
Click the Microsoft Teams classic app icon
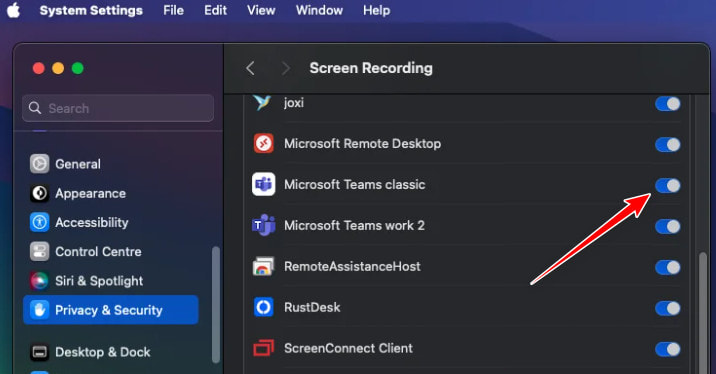263,184
